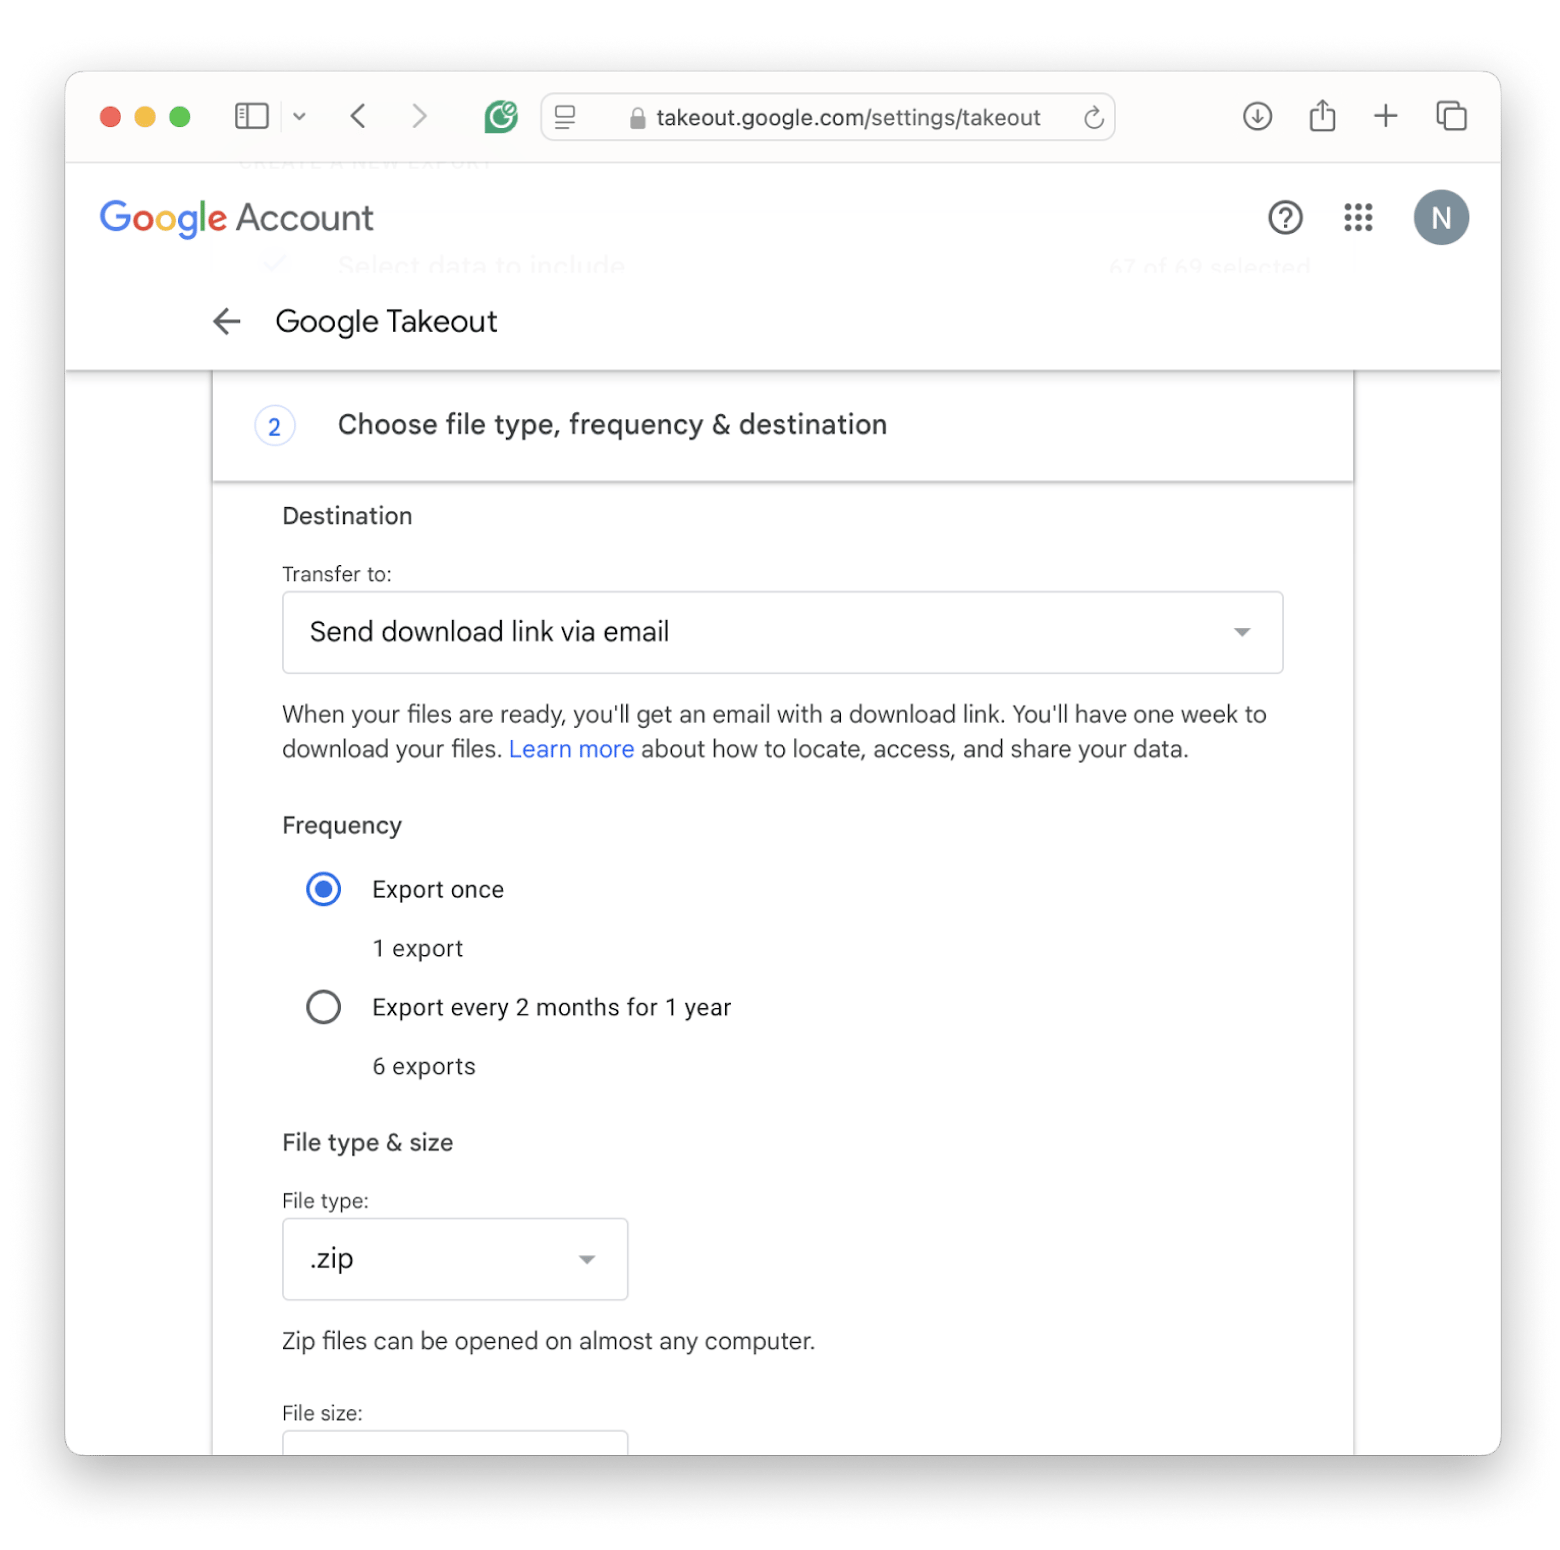Image resolution: width=1560 pixels, height=1550 pixels.
Task: Open the .zip file type dropdown
Action: pyautogui.click(x=455, y=1259)
